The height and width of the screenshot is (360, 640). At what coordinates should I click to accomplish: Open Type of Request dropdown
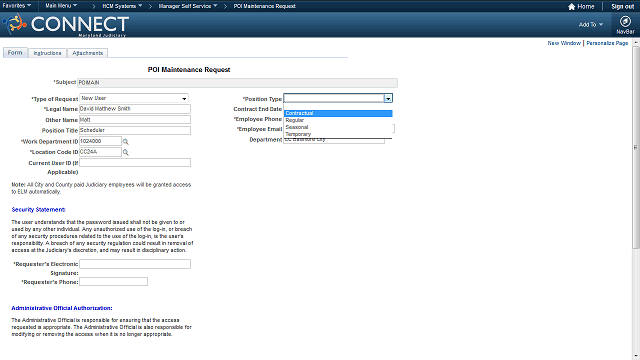point(134,98)
